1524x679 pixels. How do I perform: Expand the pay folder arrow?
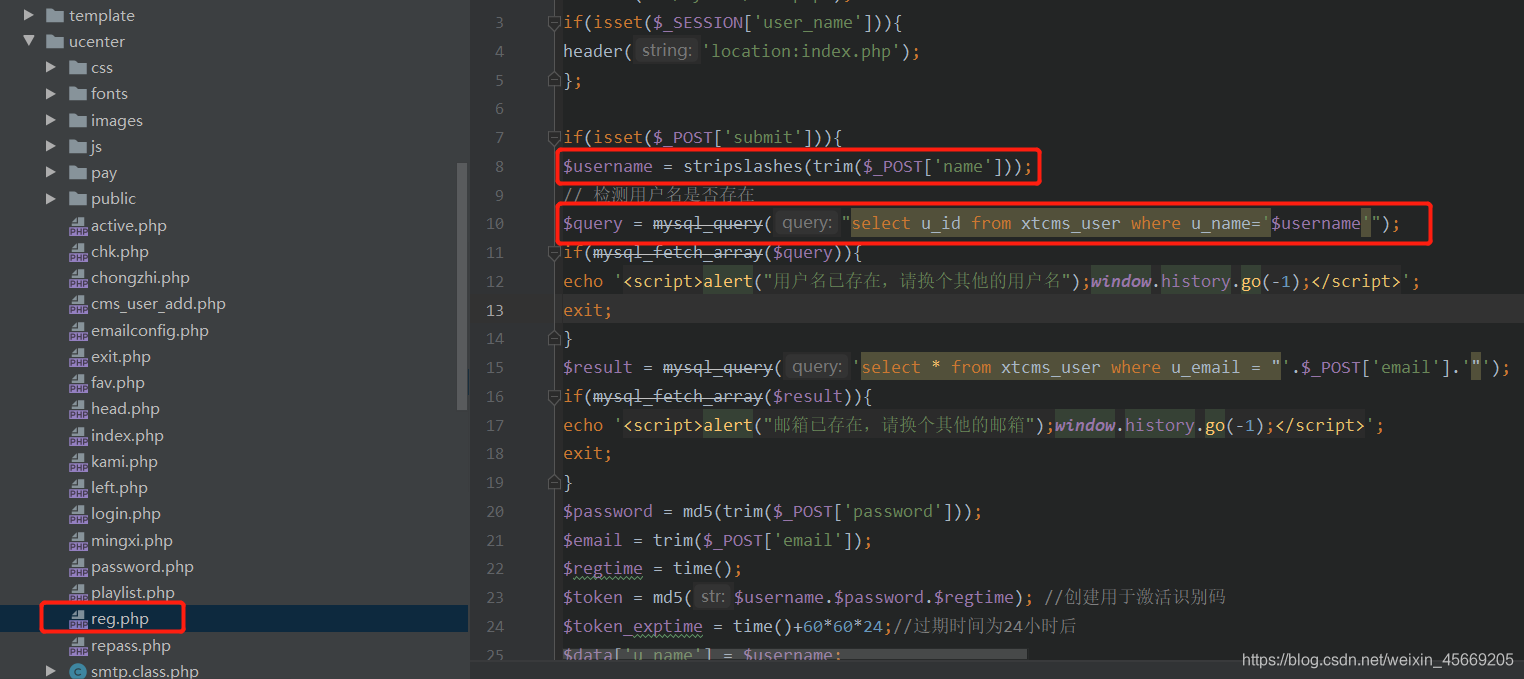pos(51,173)
